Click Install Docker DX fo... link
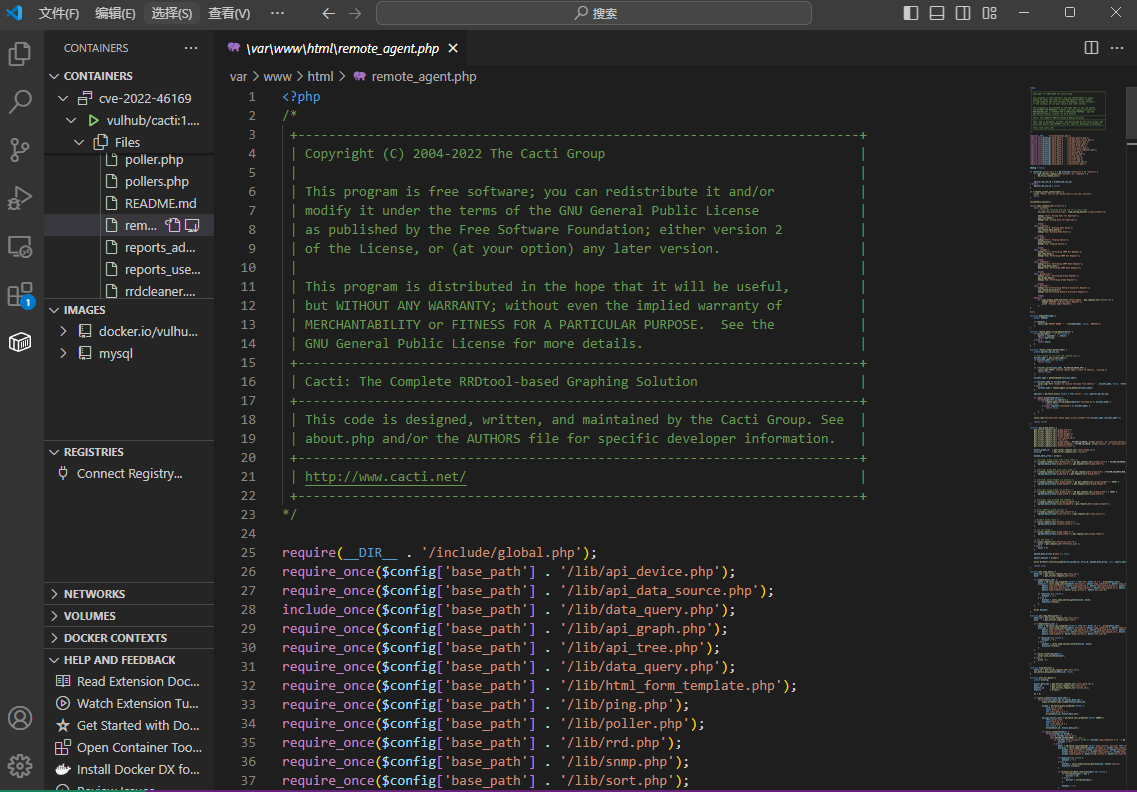Viewport: 1137px width, 792px height. [x=129, y=770]
